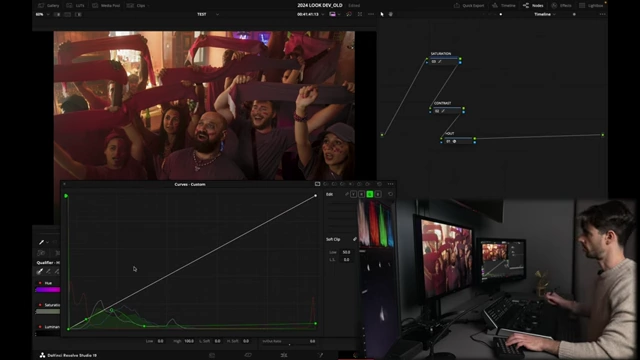Click the node graph output connector
Screen dimensions: 640x360
(602, 135)
